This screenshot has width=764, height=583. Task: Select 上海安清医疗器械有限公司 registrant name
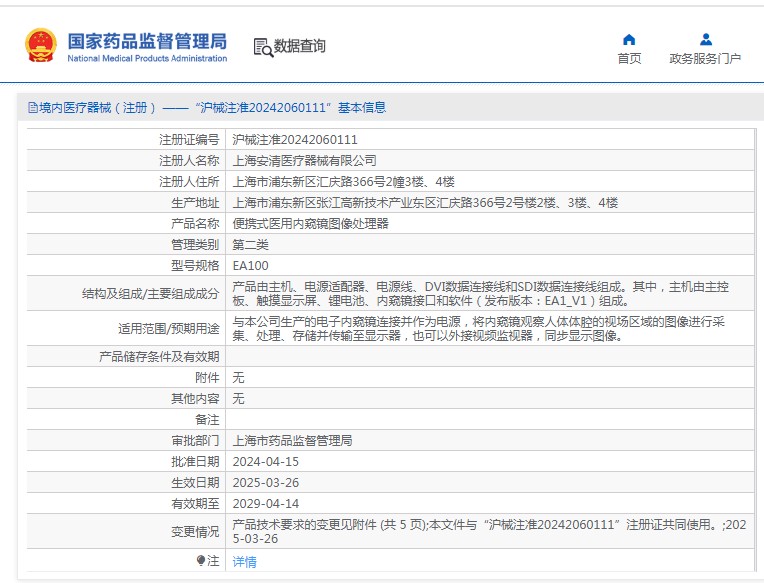pos(305,161)
